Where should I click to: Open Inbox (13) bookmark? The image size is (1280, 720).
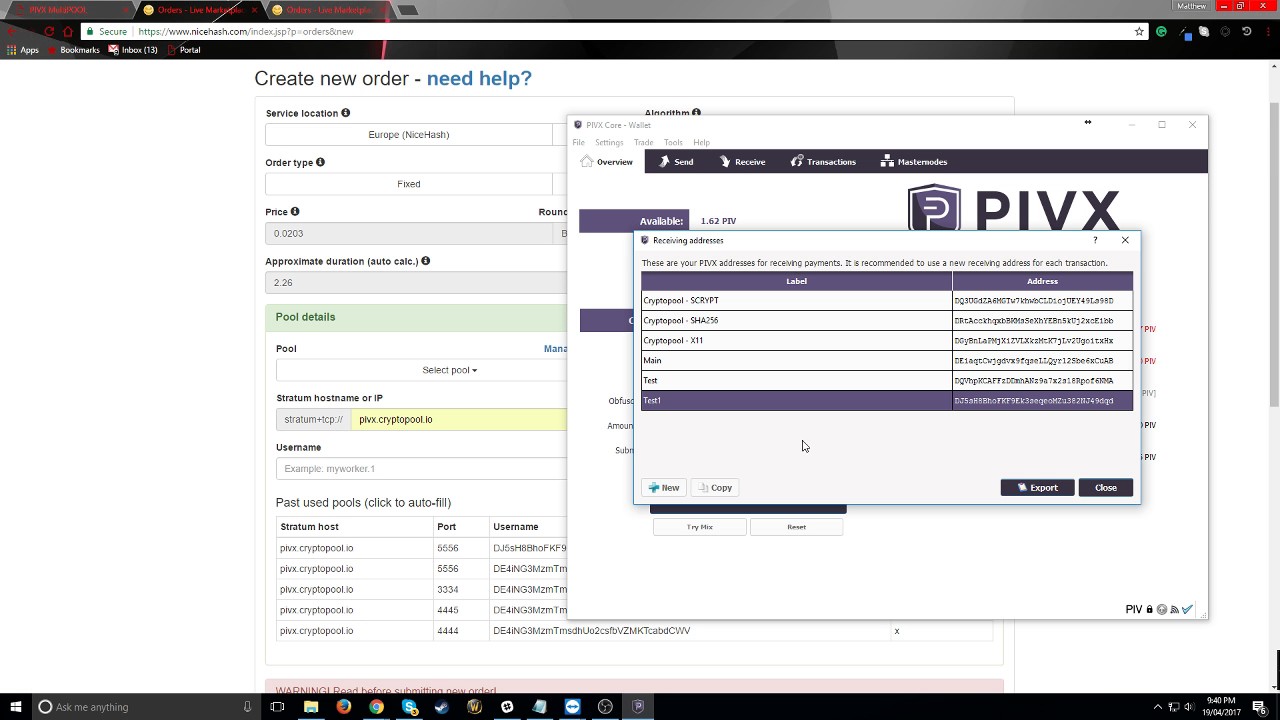(133, 50)
